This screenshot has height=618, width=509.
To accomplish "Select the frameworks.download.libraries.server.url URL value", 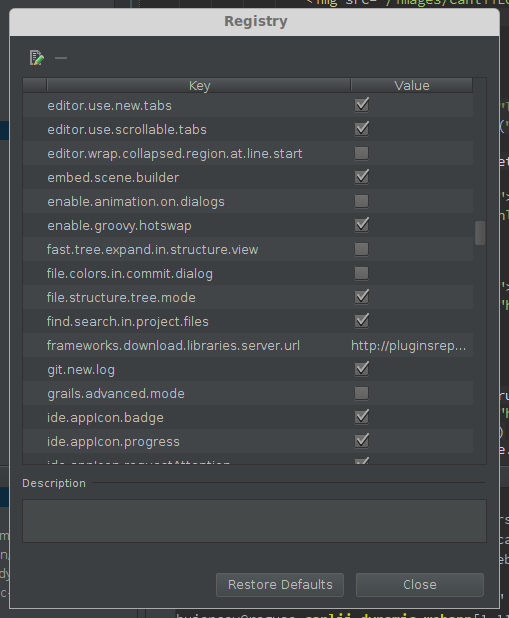I will [x=408, y=346].
